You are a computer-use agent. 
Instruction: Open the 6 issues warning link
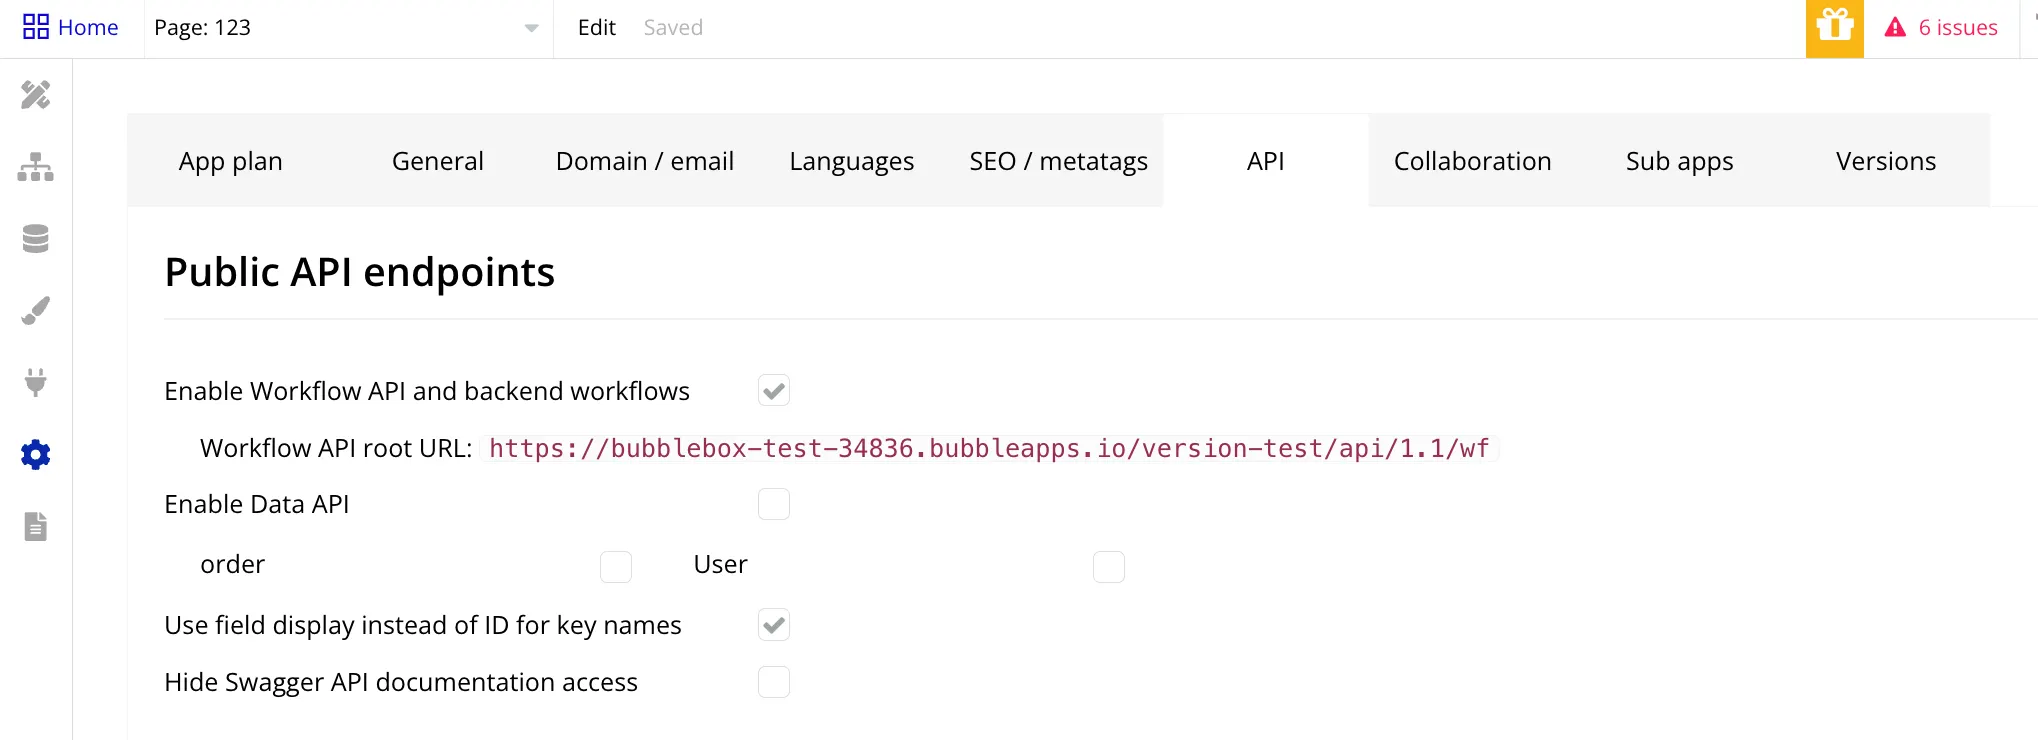(x=1941, y=28)
